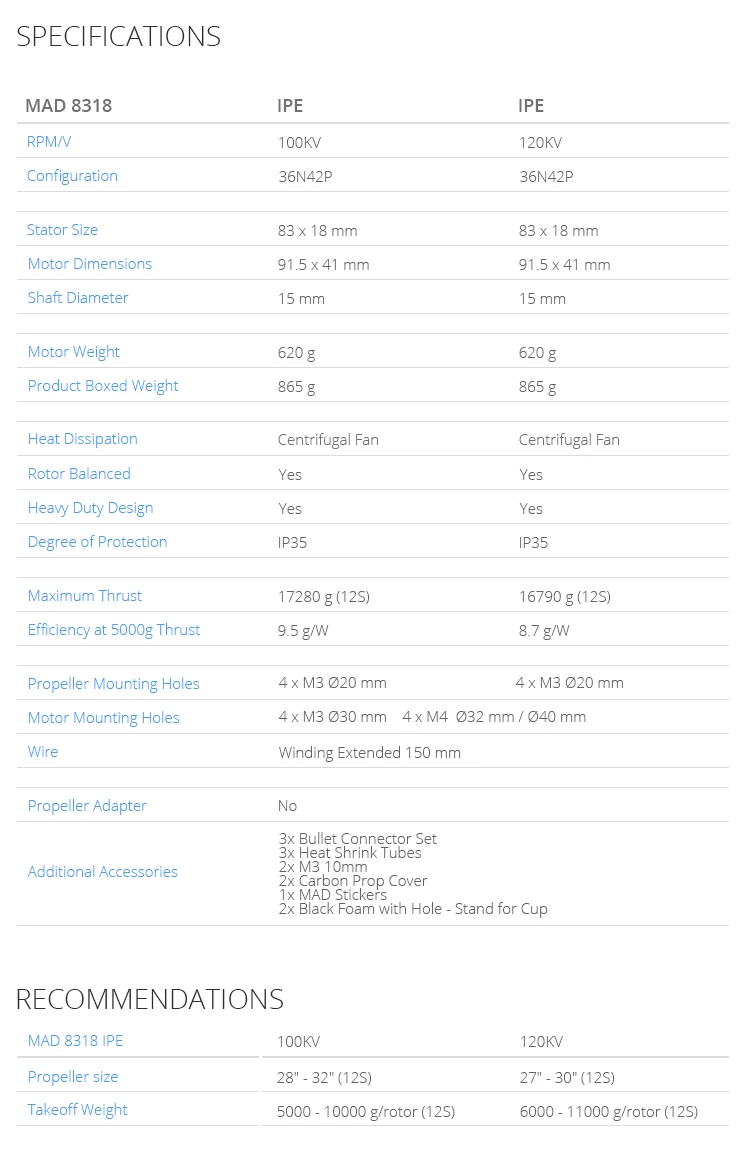The width and height of the screenshot is (750, 1151).
Task: Select the Propeller Adapter label
Action: click(x=87, y=806)
